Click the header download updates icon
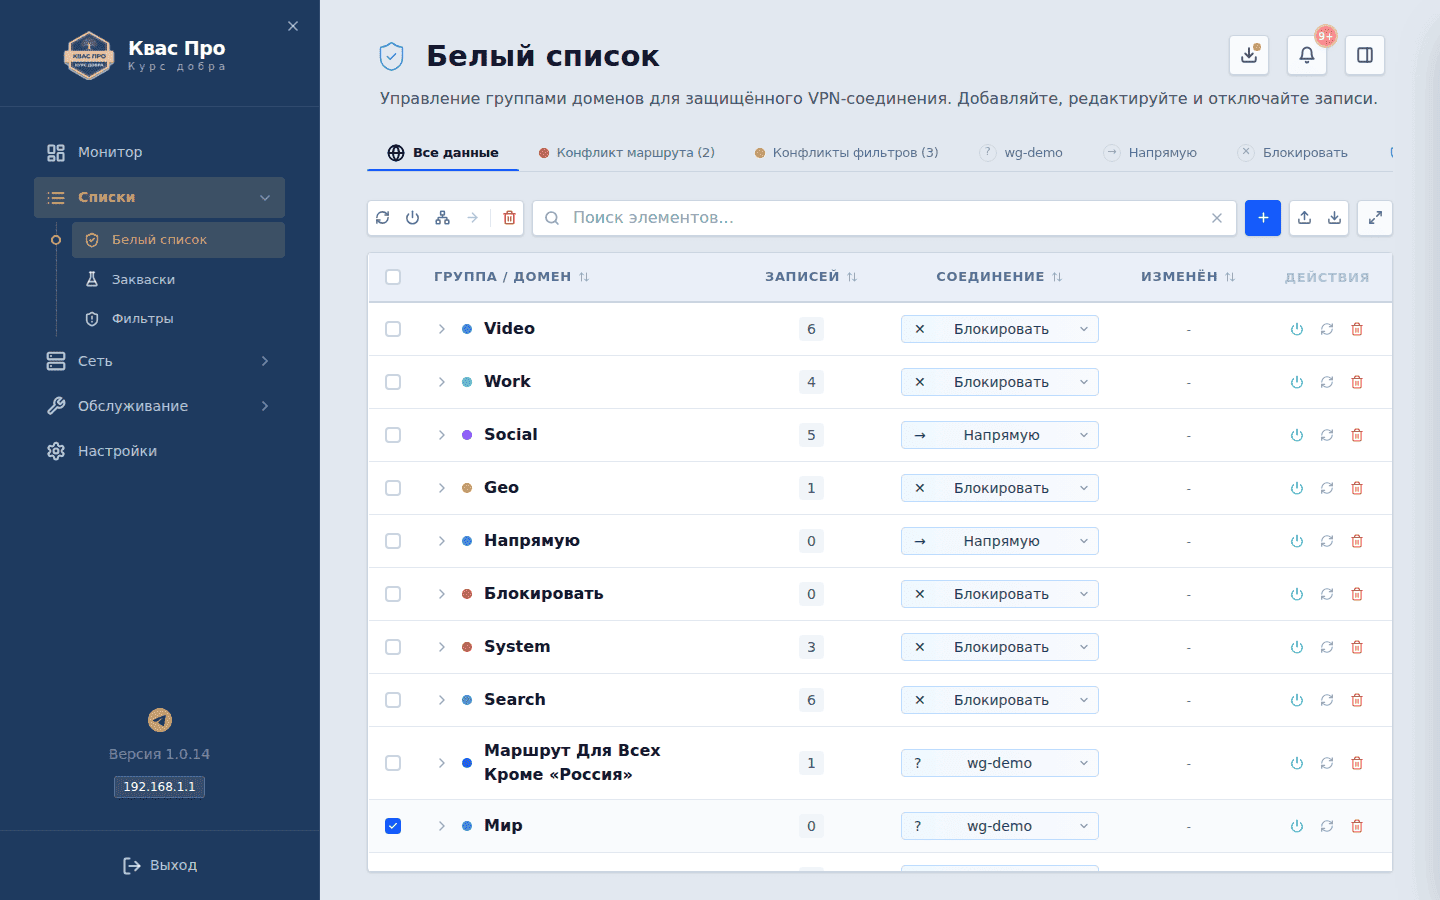 1249,55
